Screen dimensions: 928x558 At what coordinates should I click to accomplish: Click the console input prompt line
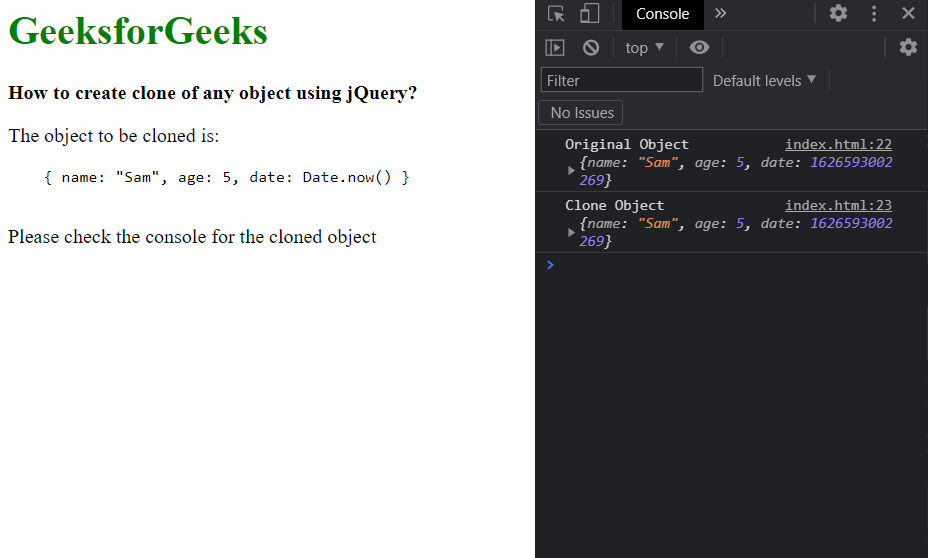pos(732,265)
